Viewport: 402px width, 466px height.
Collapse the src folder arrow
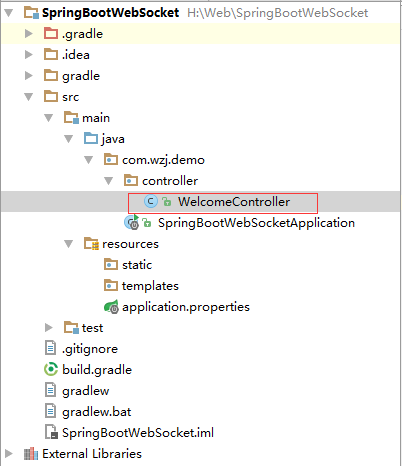click(x=29, y=97)
